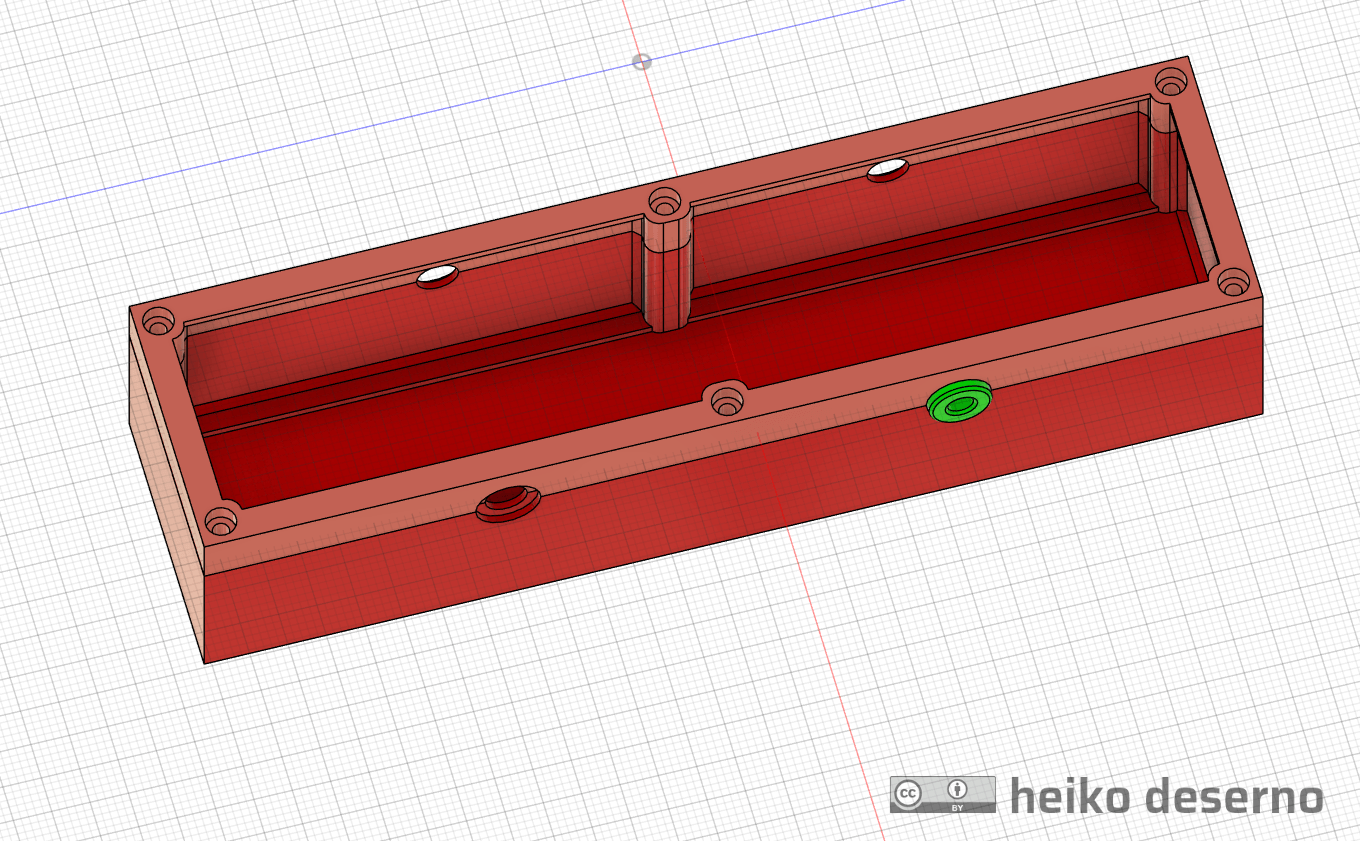Pick the right oval cutout in the back wall

coord(887,170)
